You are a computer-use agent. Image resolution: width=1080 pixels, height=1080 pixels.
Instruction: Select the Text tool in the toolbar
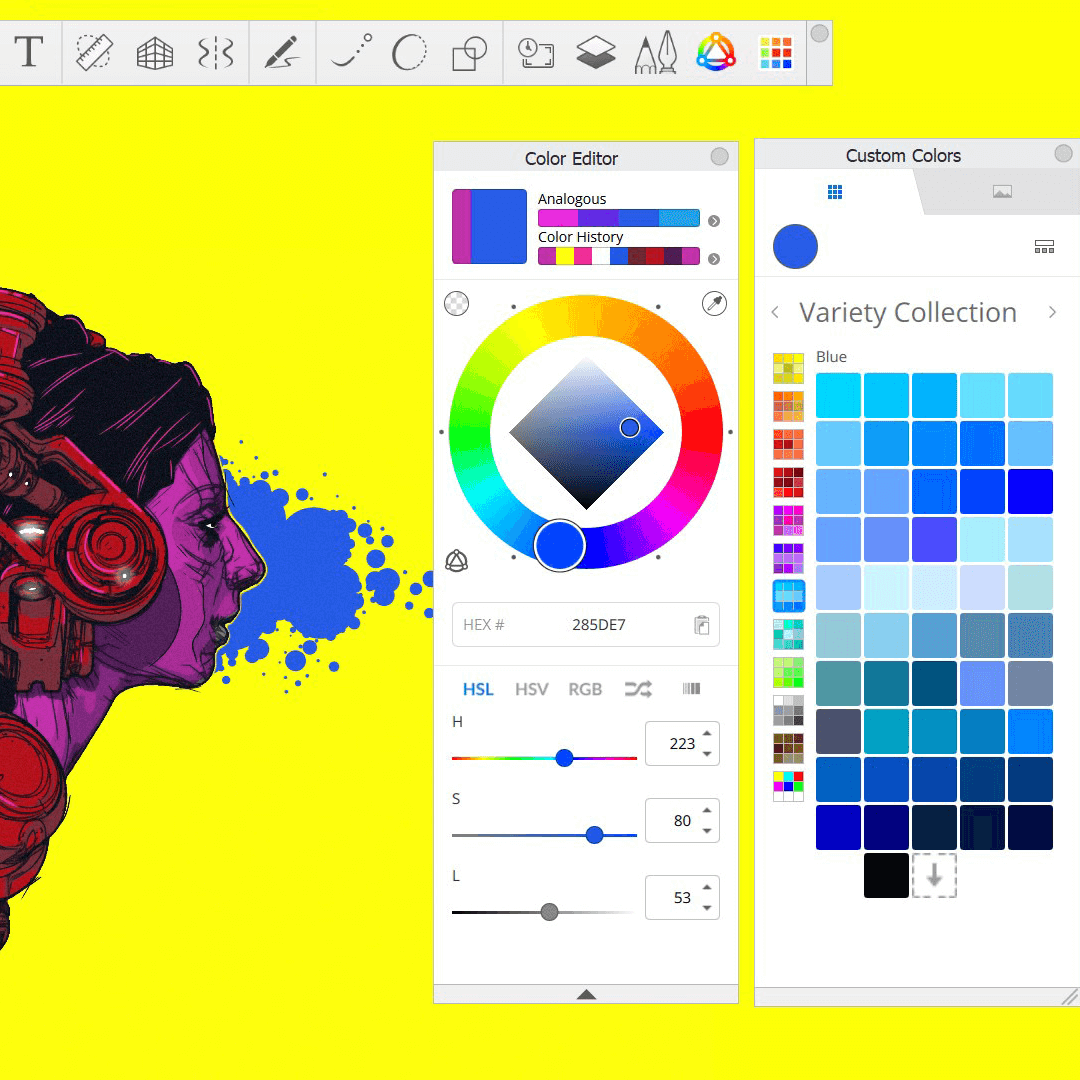click(29, 52)
